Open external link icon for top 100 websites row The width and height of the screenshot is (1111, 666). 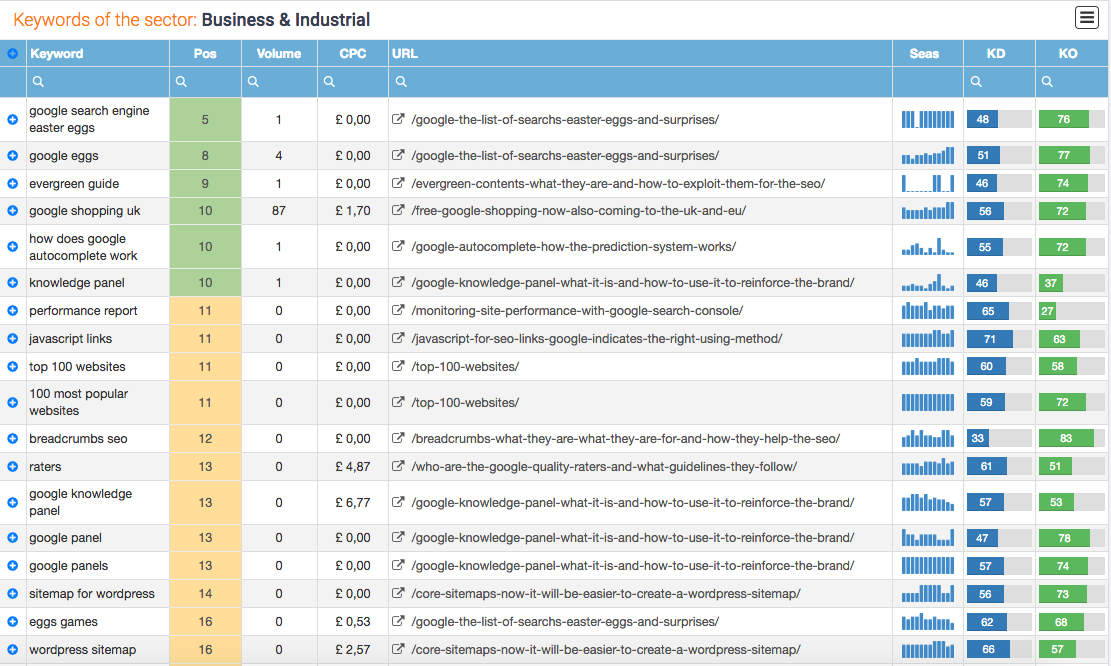coord(398,366)
